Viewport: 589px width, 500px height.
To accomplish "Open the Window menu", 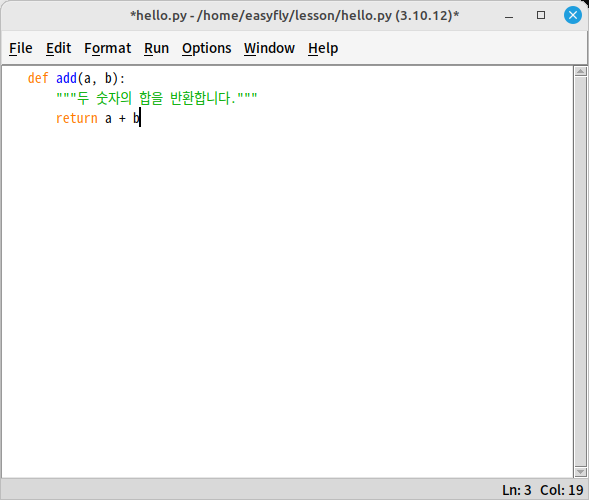I will (269, 48).
